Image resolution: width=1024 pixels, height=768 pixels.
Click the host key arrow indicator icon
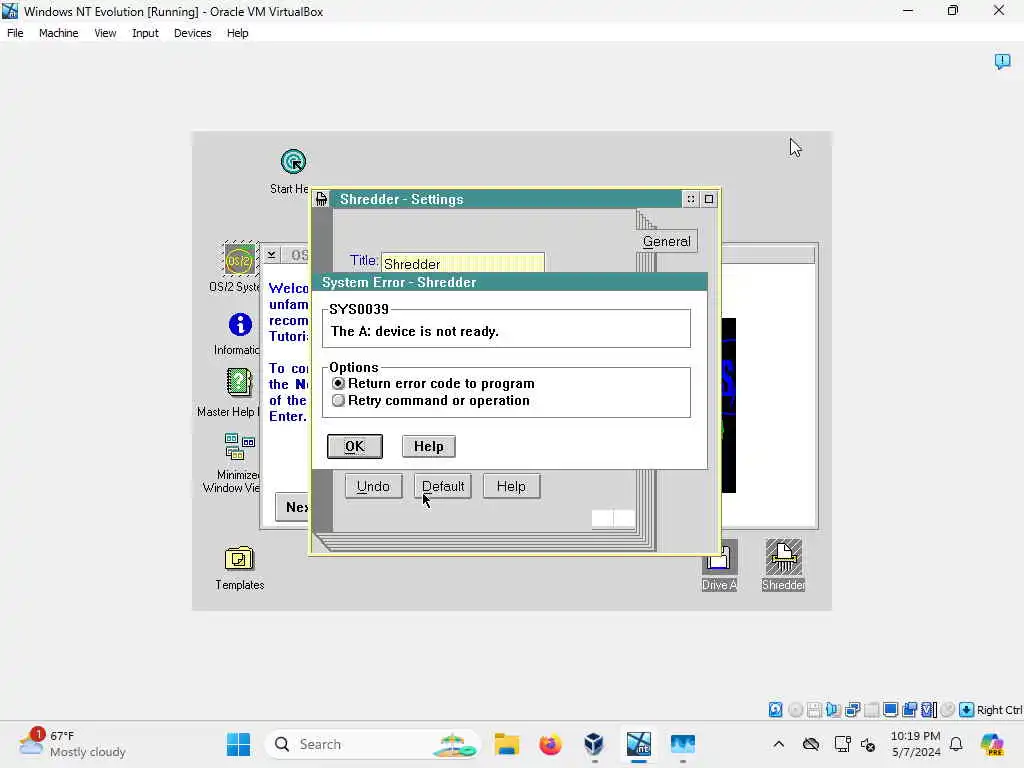(967, 710)
